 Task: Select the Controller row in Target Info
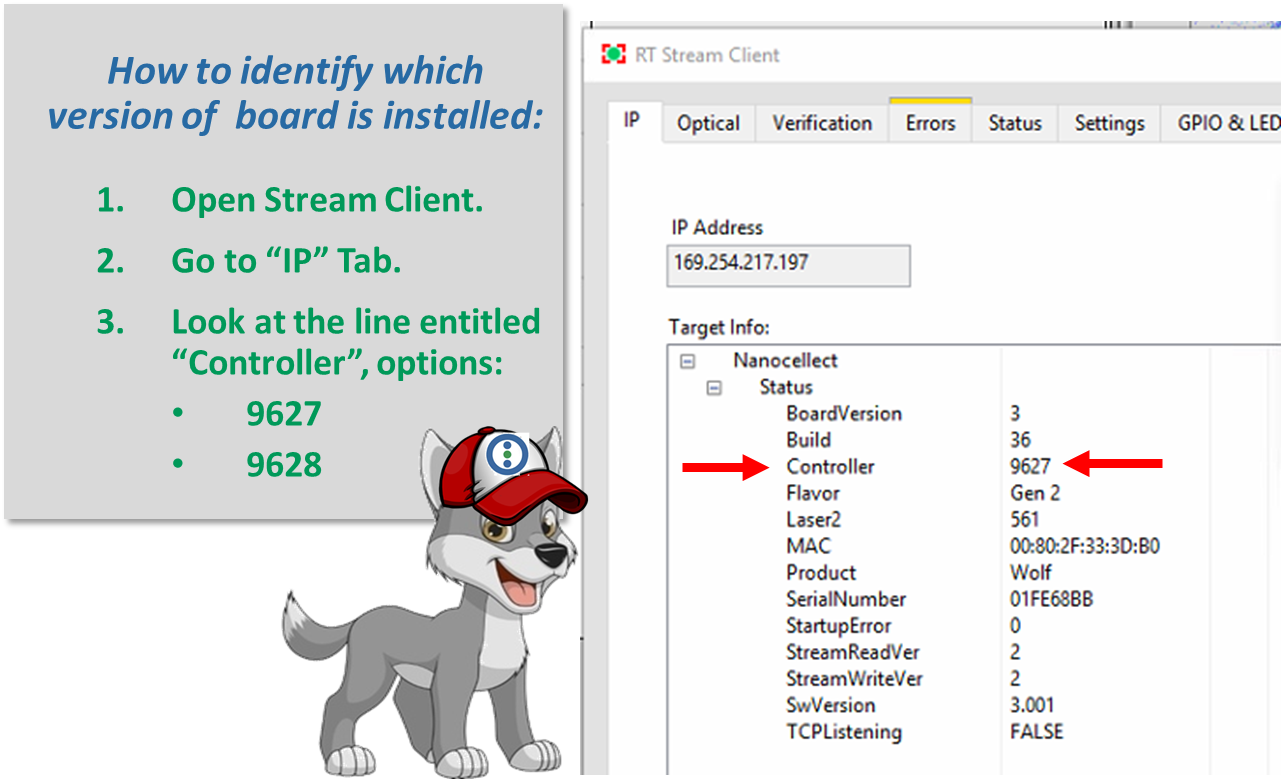click(830, 467)
